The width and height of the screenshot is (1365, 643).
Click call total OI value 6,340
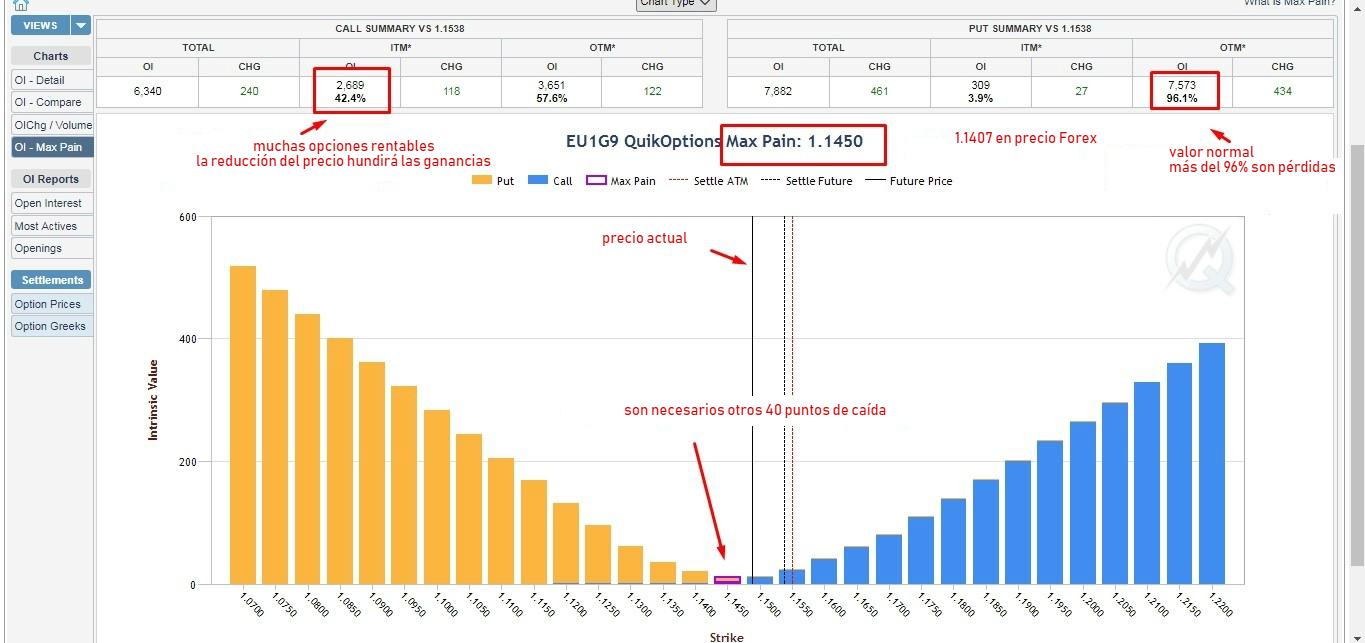coord(147,92)
